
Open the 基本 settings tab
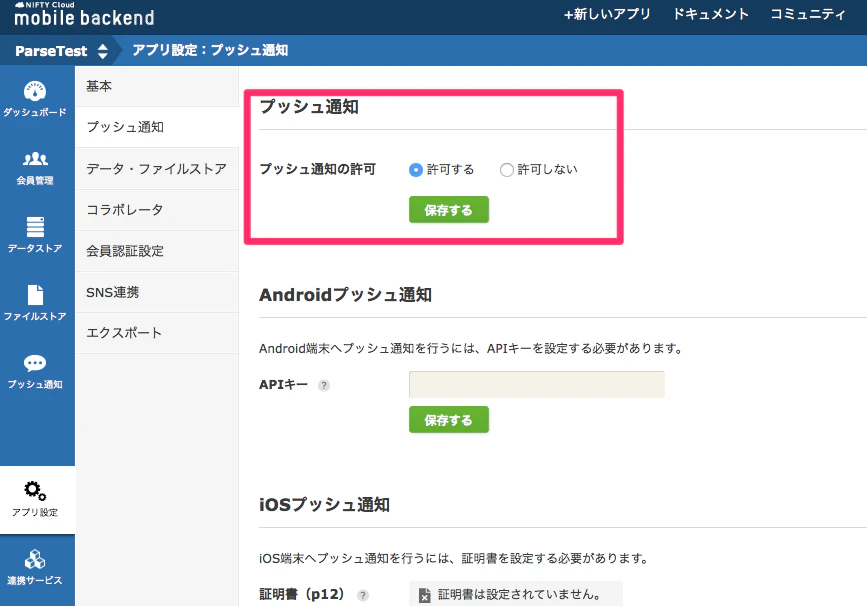tap(156, 86)
